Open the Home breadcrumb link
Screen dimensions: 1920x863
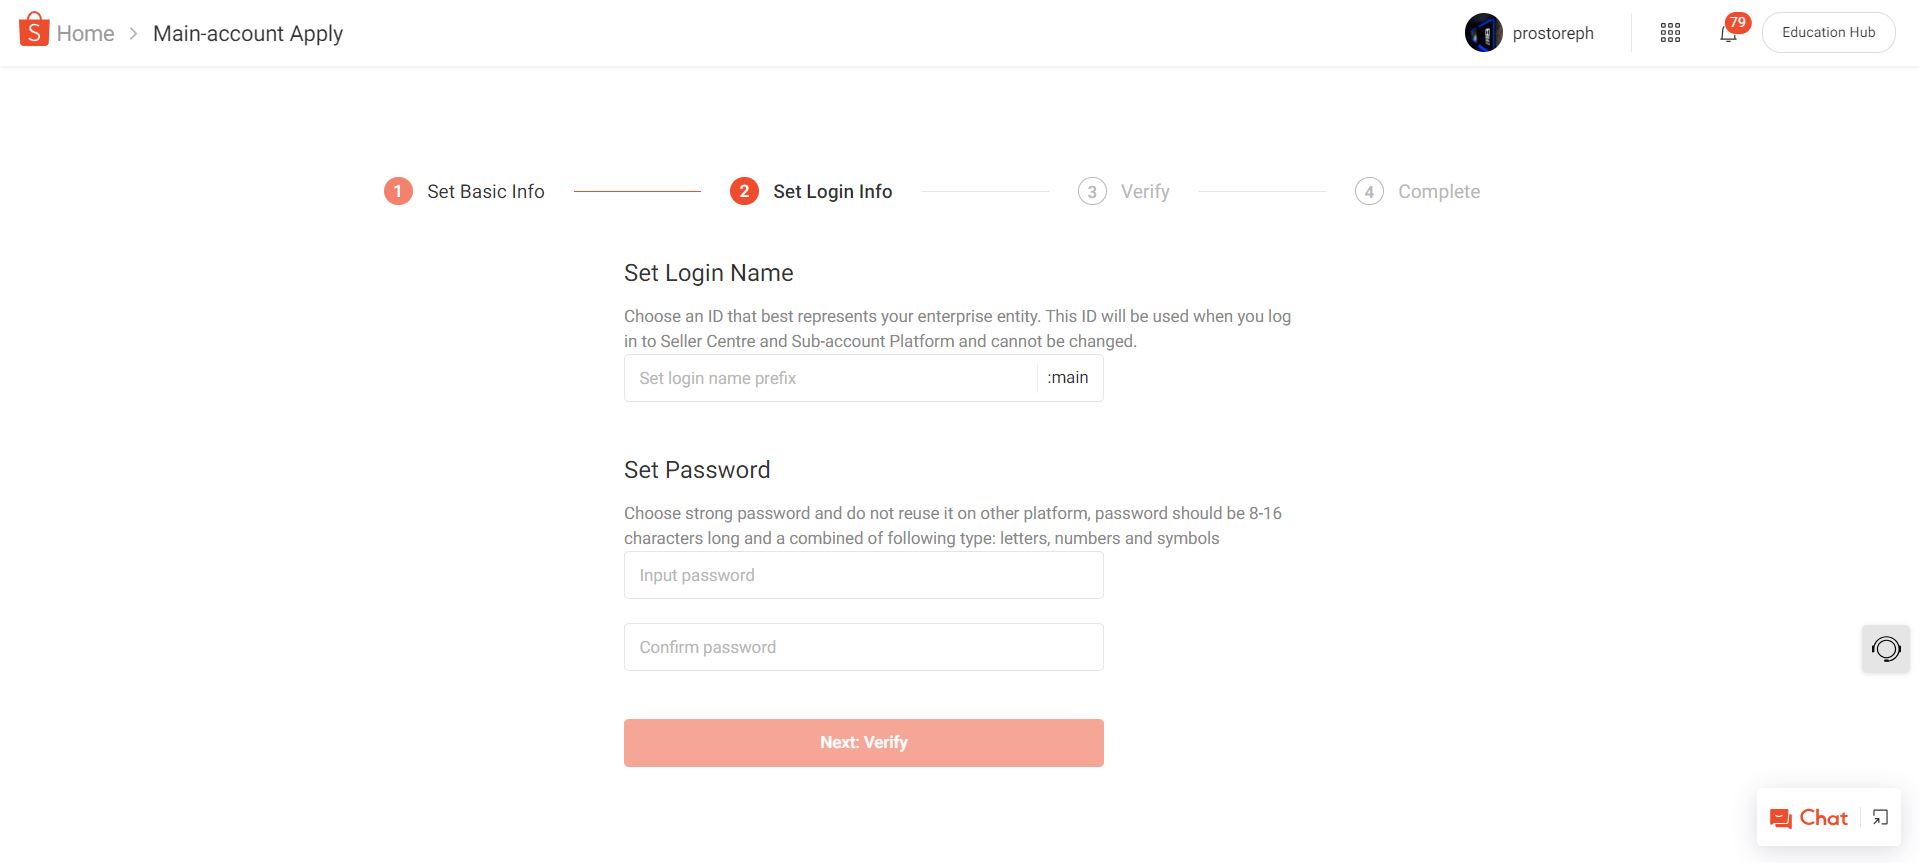click(x=87, y=33)
